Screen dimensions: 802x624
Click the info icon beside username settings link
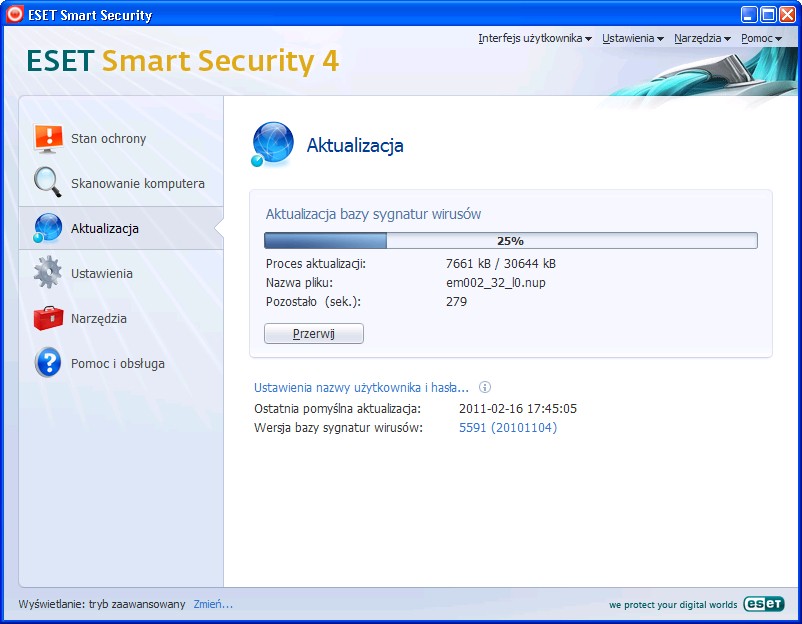(484, 387)
